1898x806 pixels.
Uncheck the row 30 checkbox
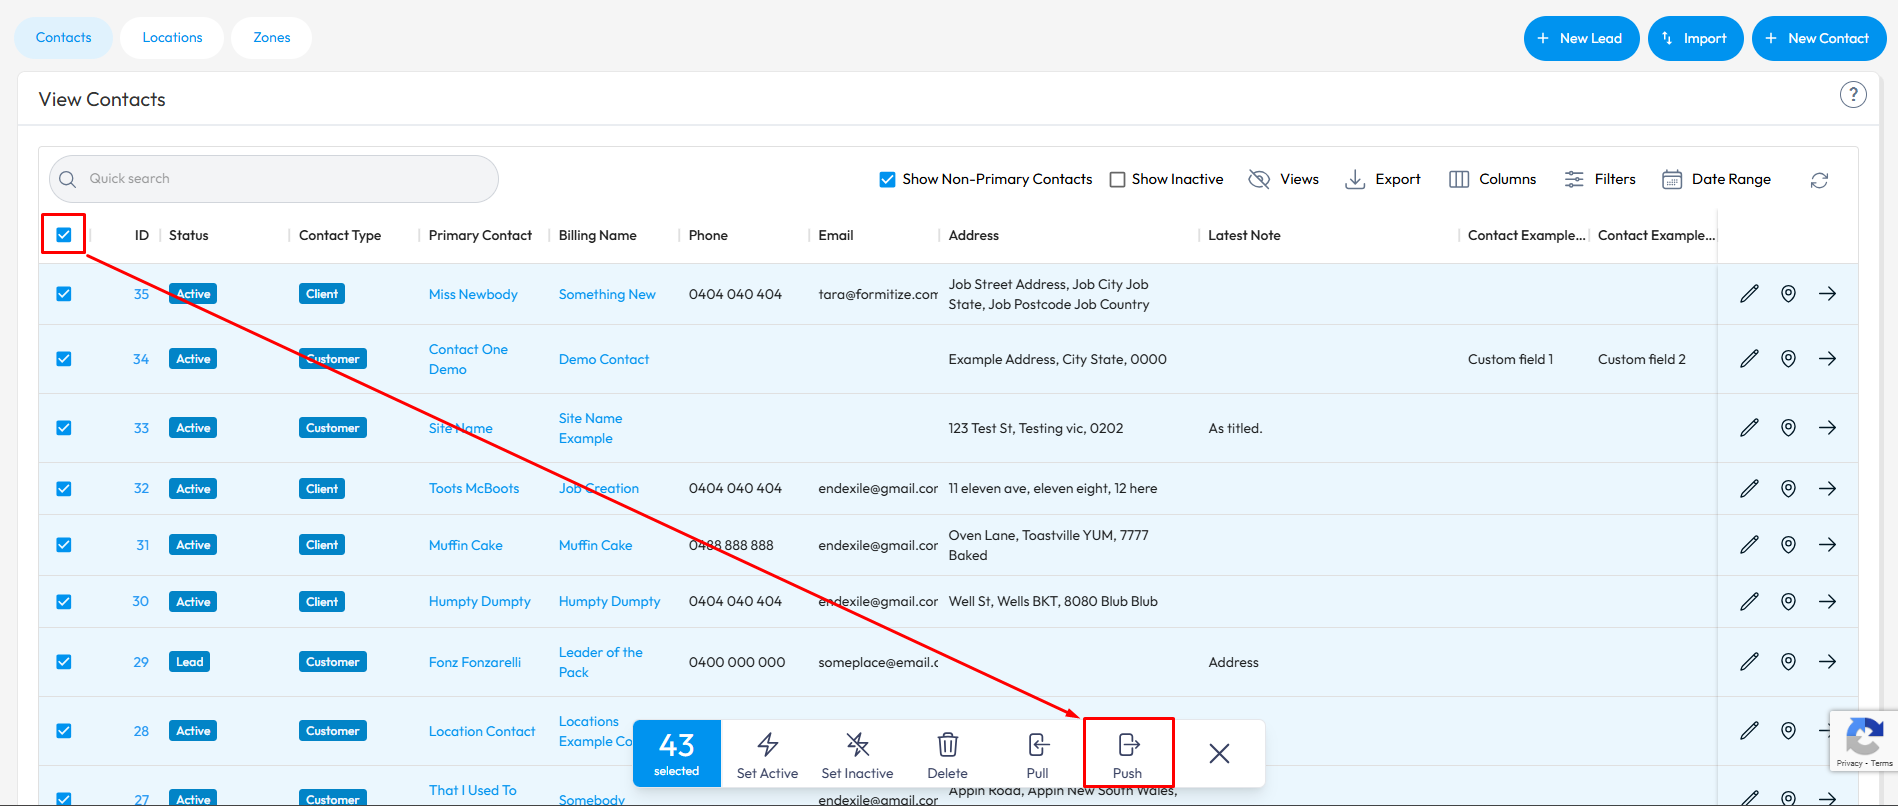click(64, 602)
